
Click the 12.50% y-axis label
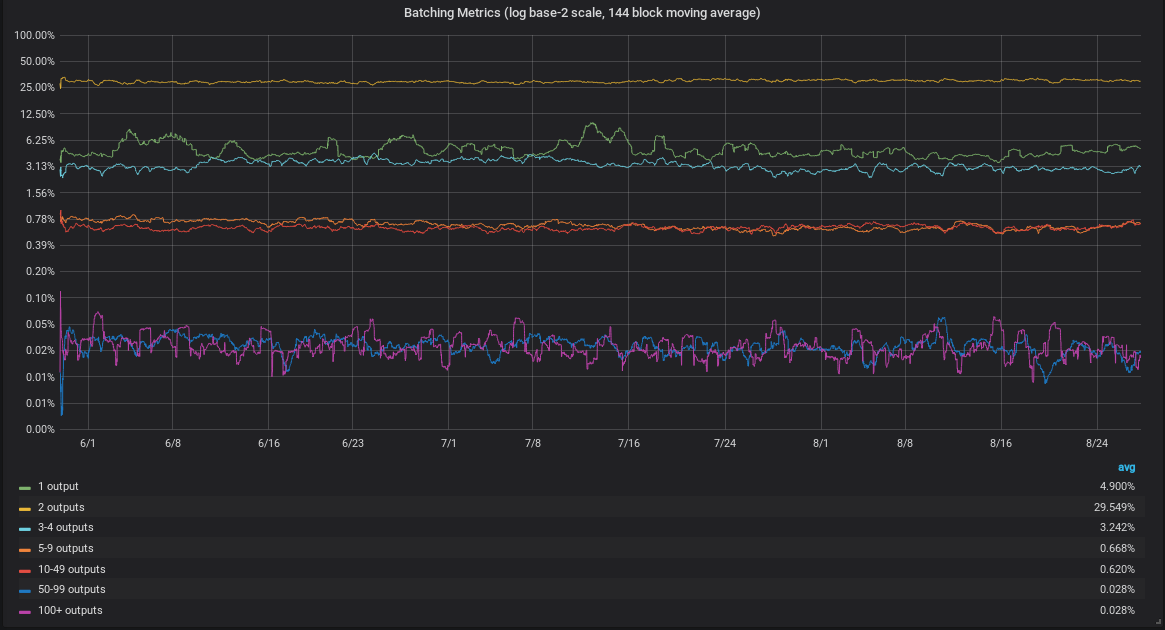(37, 114)
